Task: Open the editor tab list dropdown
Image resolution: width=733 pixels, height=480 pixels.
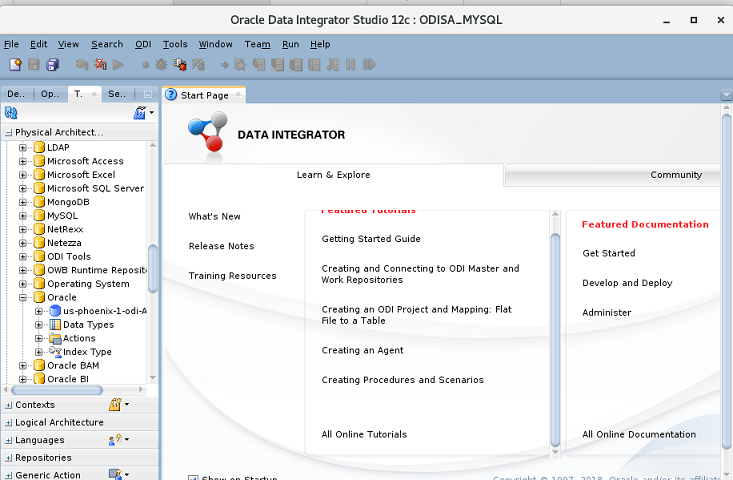Action: [x=726, y=95]
